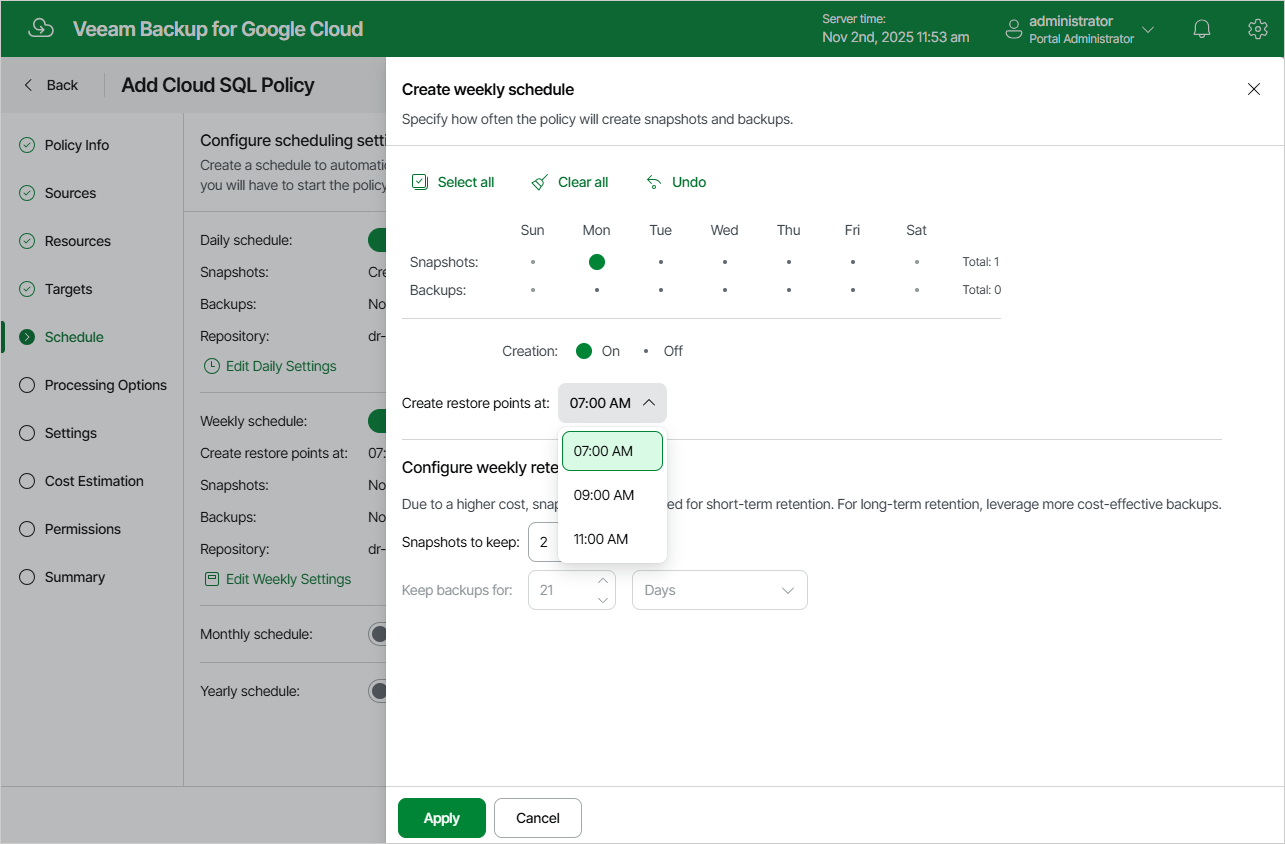Image resolution: width=1285 pixels, height=844 pixels.
Task: Click the Snapshots to keep field
Action: tap(543, 542)
